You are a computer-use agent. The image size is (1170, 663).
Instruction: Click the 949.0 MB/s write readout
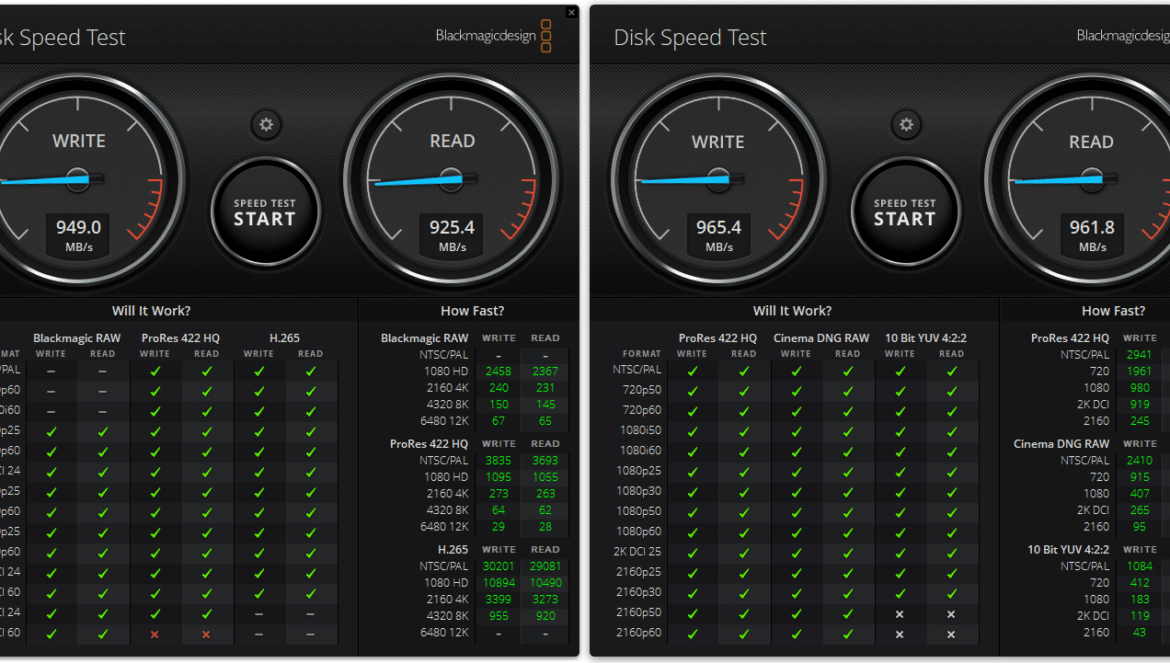tap(78, 235)
